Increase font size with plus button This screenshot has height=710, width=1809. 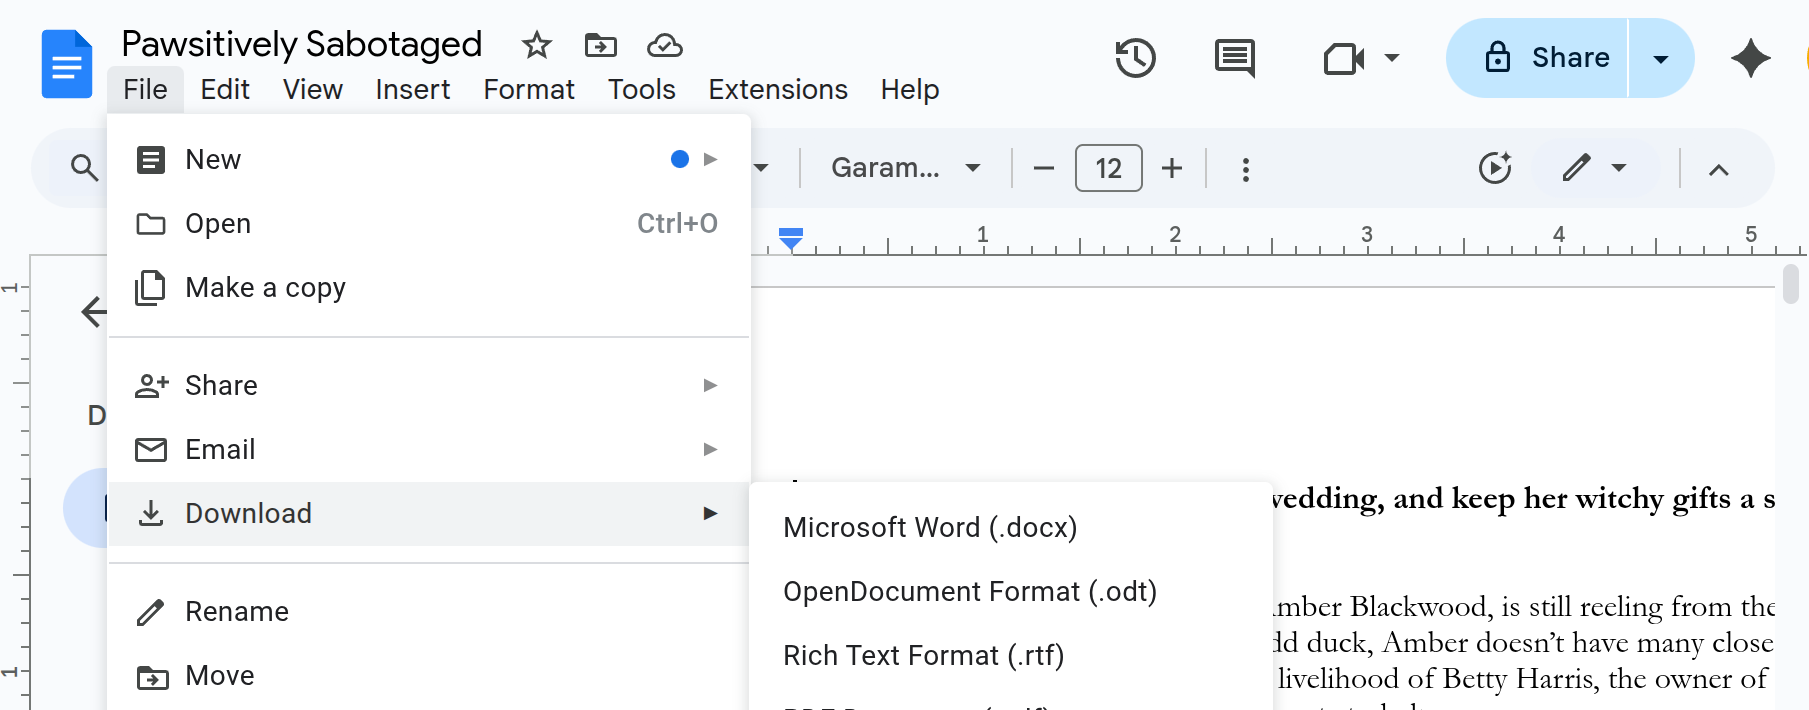1172,168
